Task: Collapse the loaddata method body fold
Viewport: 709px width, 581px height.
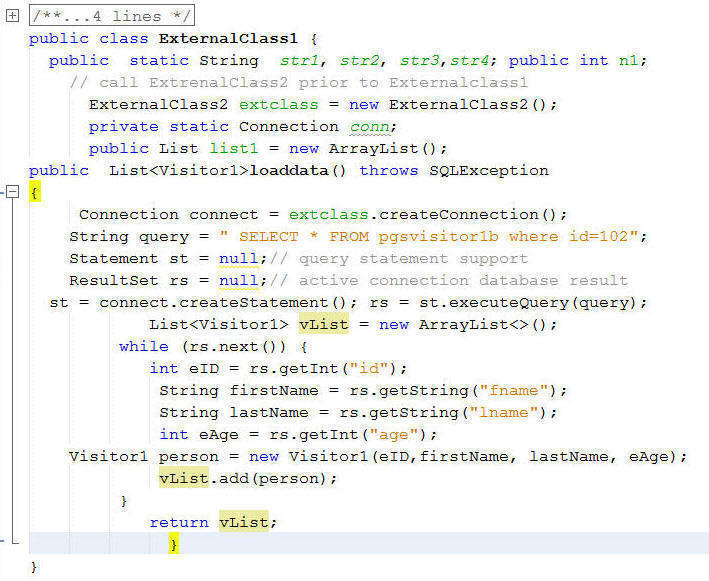Action: 13,192
